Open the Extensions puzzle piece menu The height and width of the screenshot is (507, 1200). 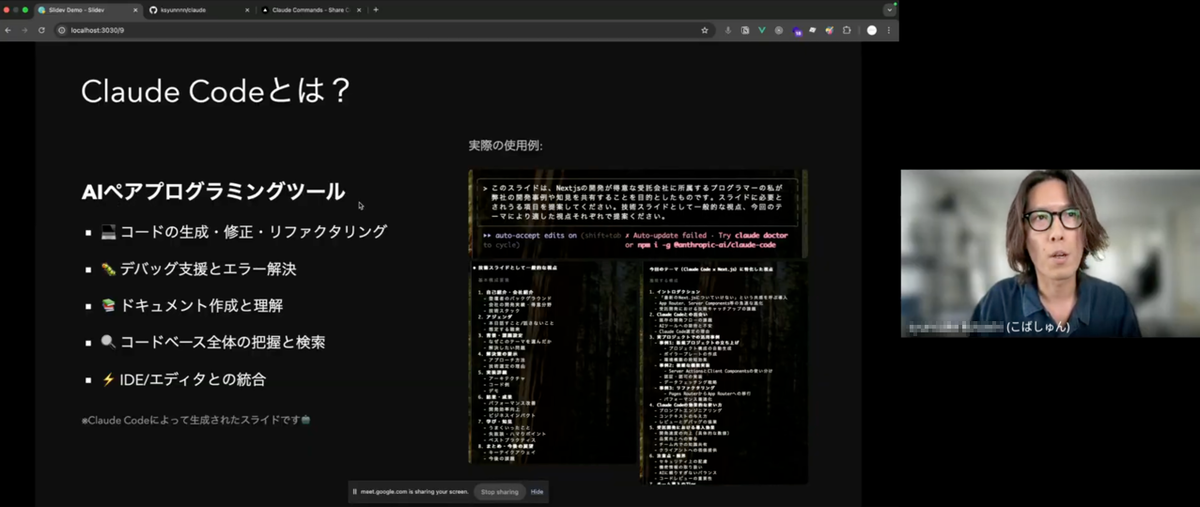(847, 30)
